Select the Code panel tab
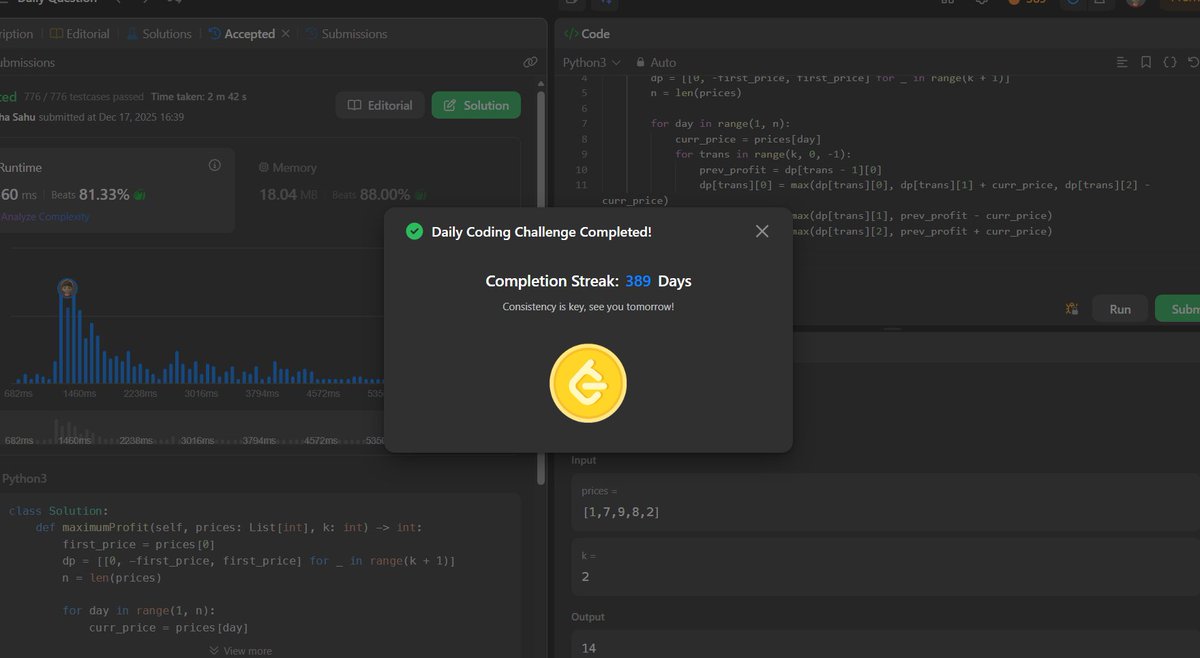This screenshot has height=658, width=1200. 587,33
